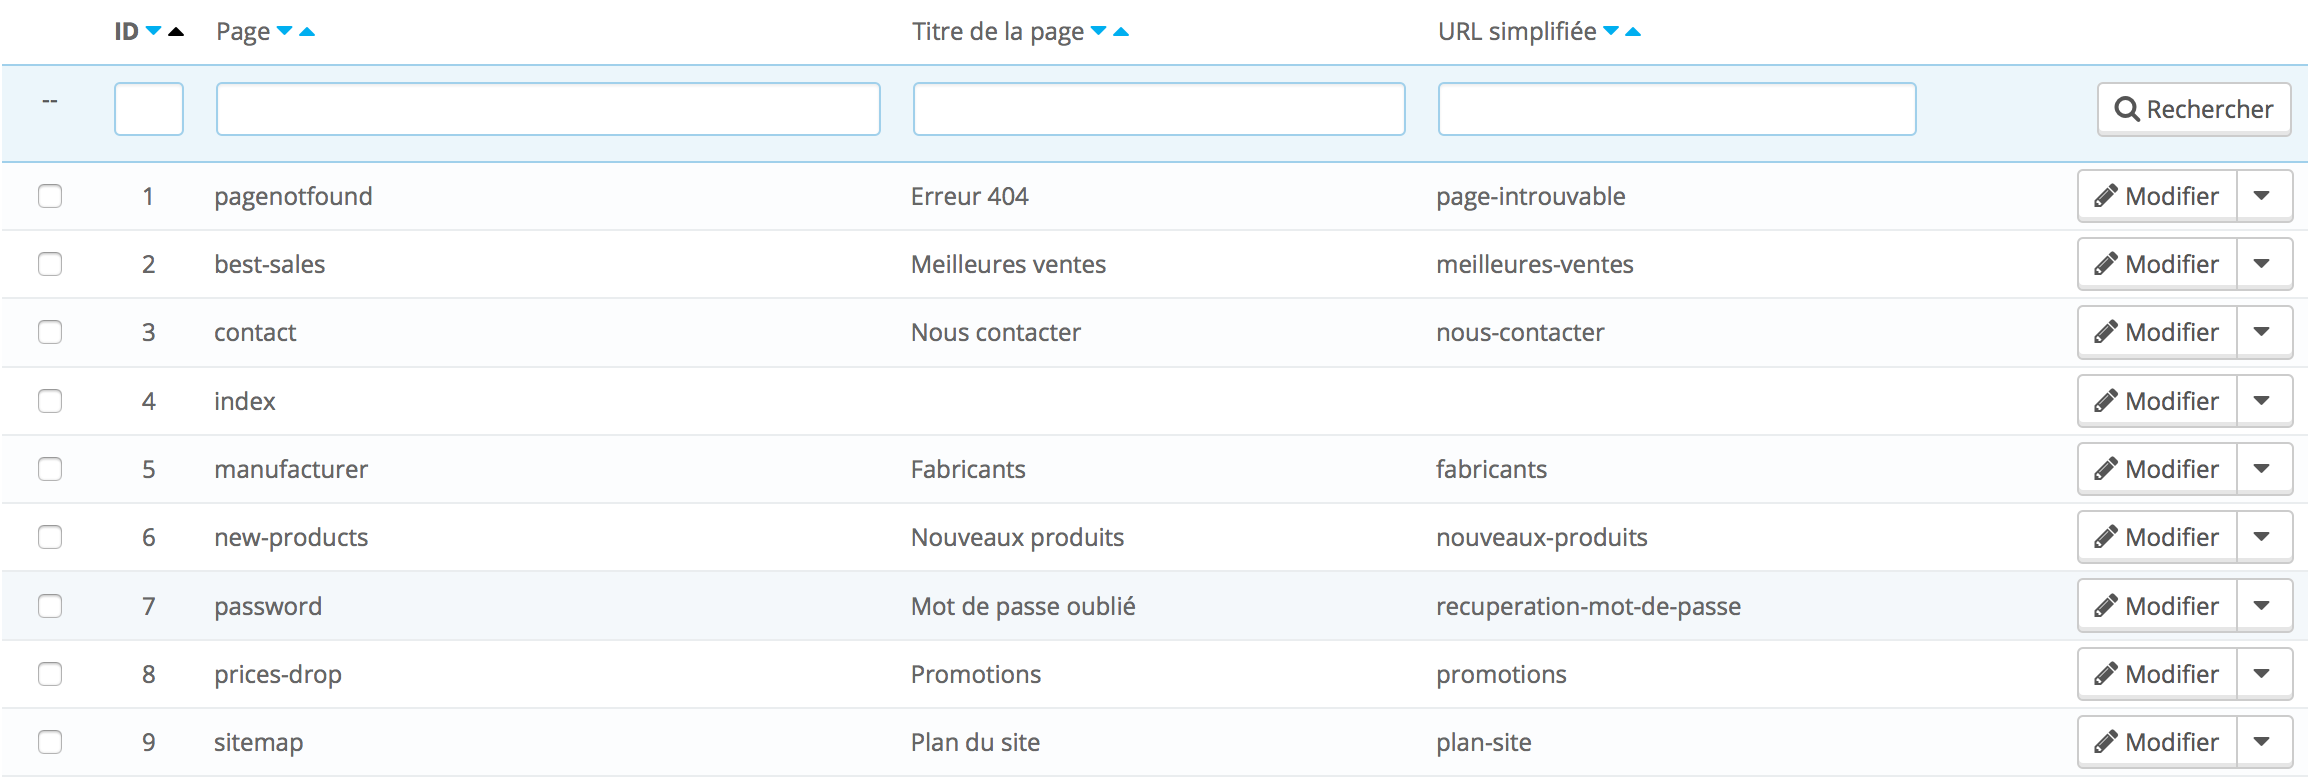Open action menu arrow for index row
Image resolution: width=2310 pixels, height=782 pixels.
[2262, 401]
